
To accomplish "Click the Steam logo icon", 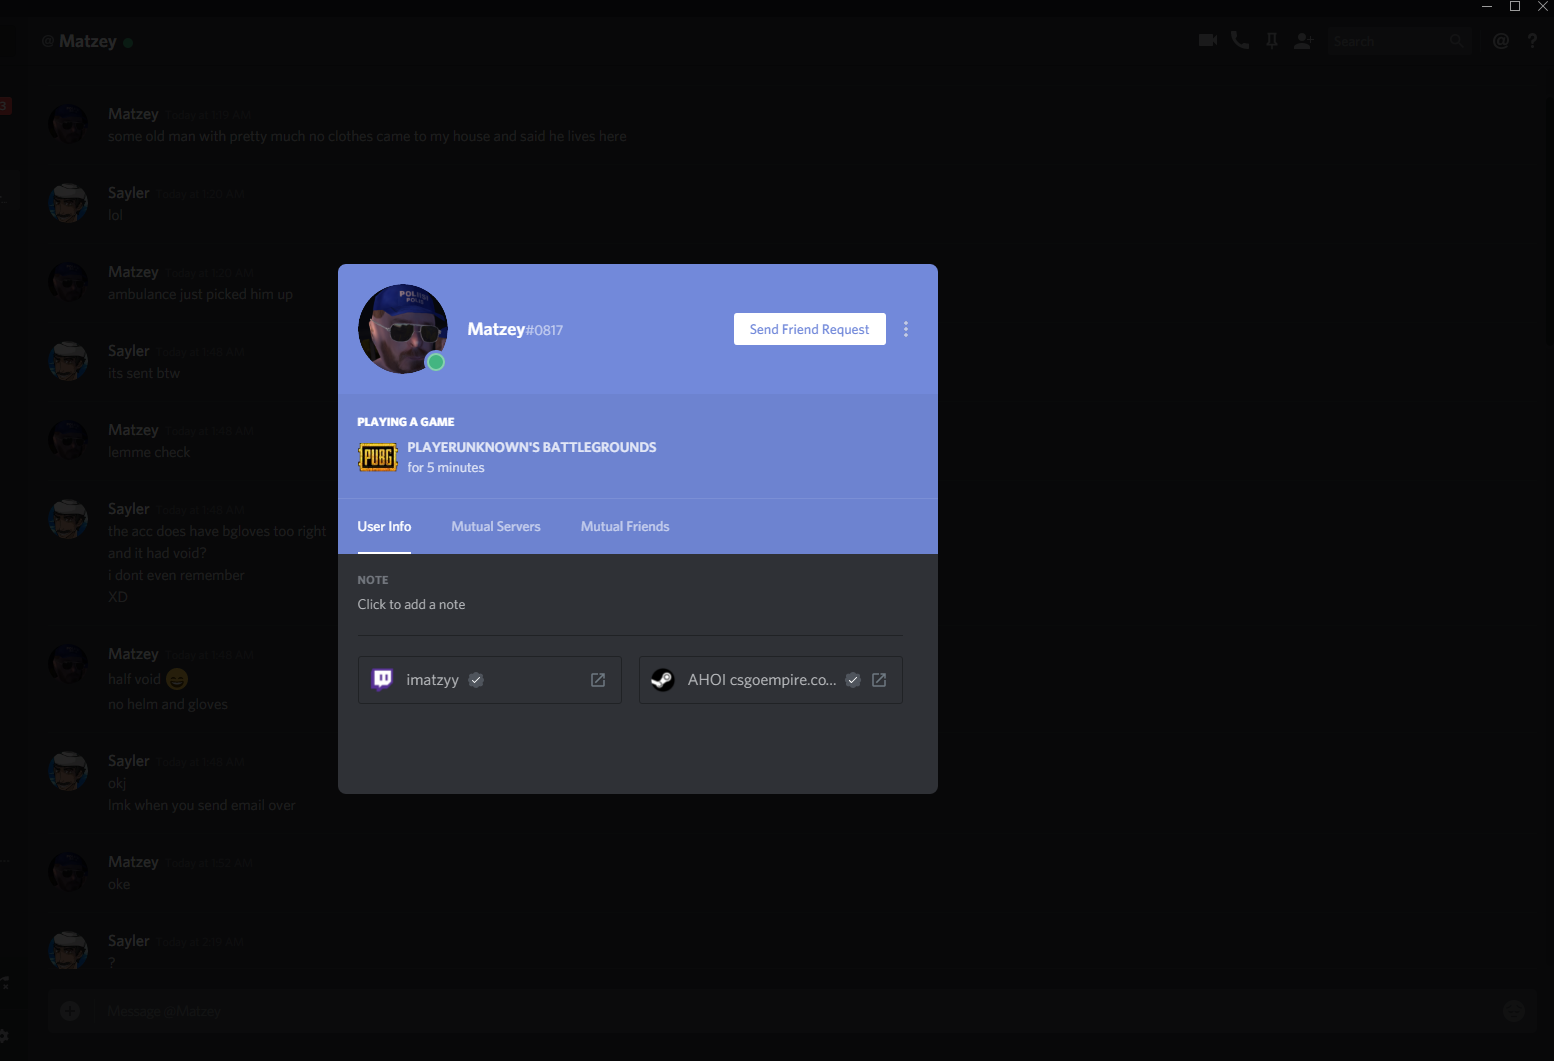I will 662,680.
